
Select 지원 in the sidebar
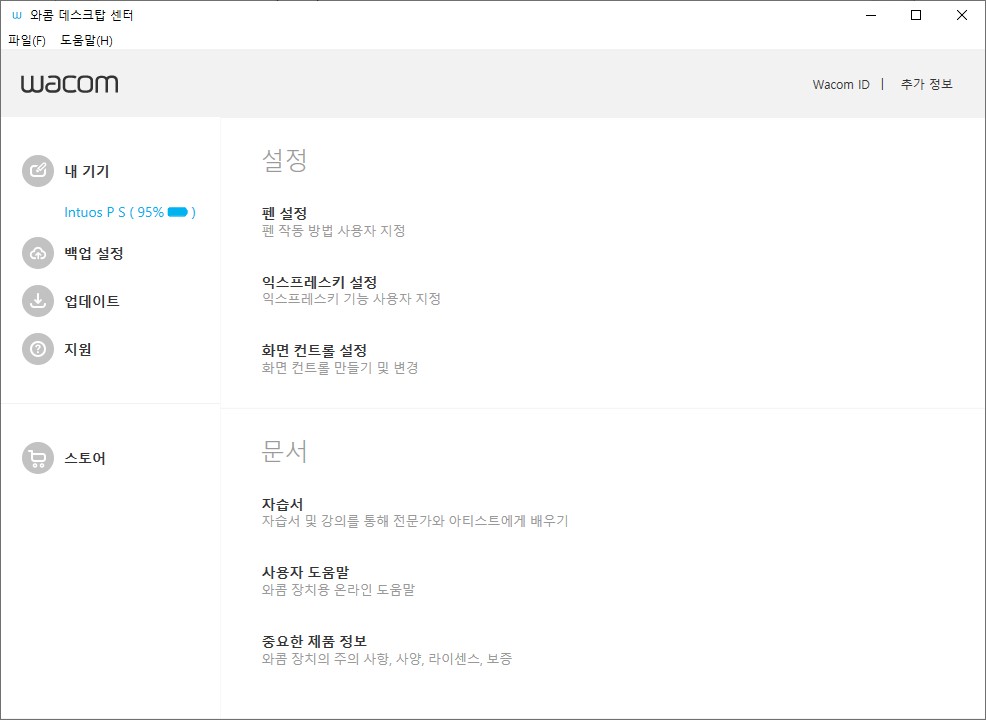pos(78,349)
